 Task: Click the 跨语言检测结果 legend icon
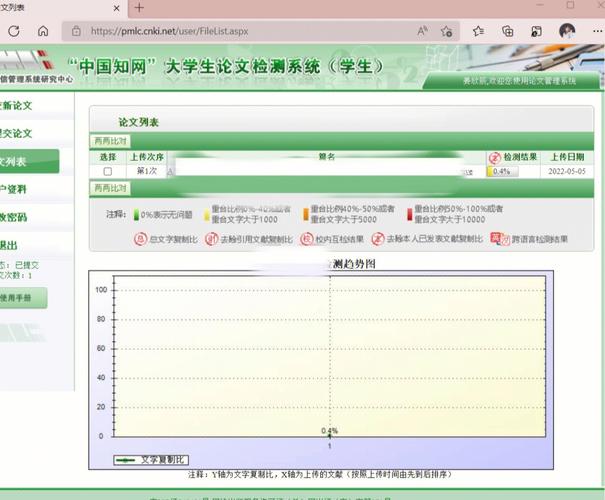(500, 239)
